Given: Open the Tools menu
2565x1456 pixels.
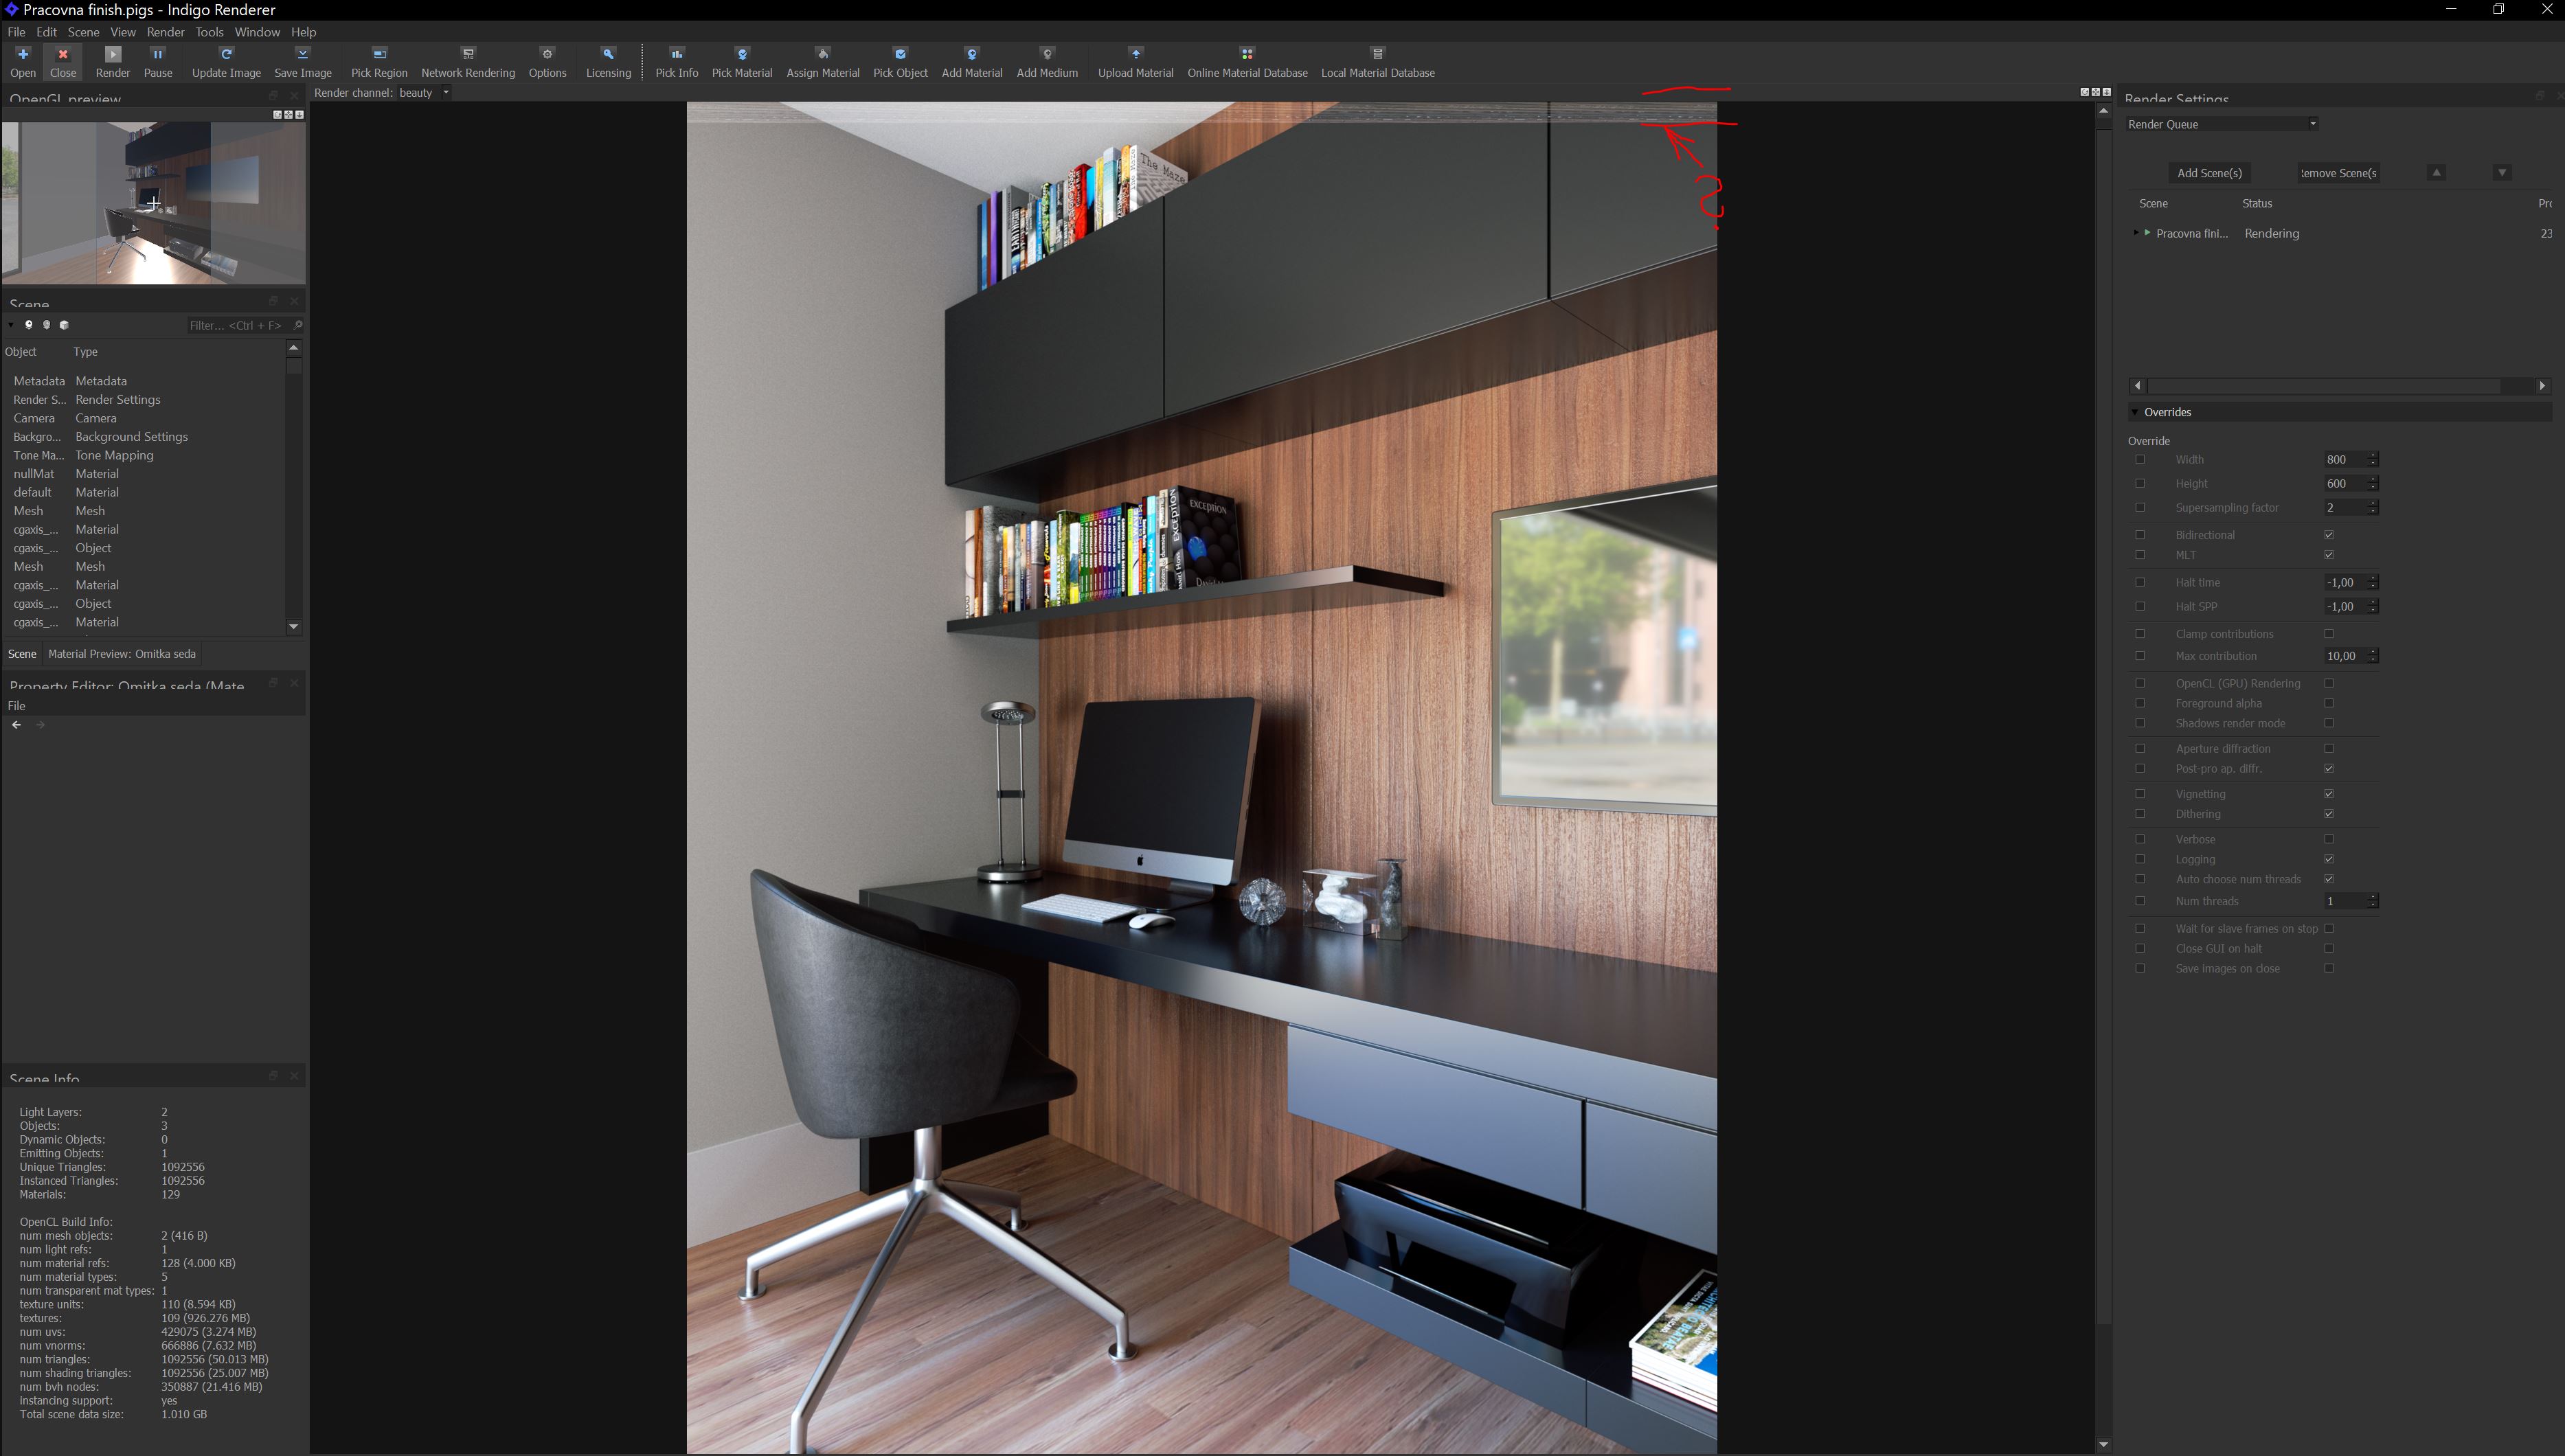Looking at the screenshot, I should pyautogui.click(x=209, y=32).
